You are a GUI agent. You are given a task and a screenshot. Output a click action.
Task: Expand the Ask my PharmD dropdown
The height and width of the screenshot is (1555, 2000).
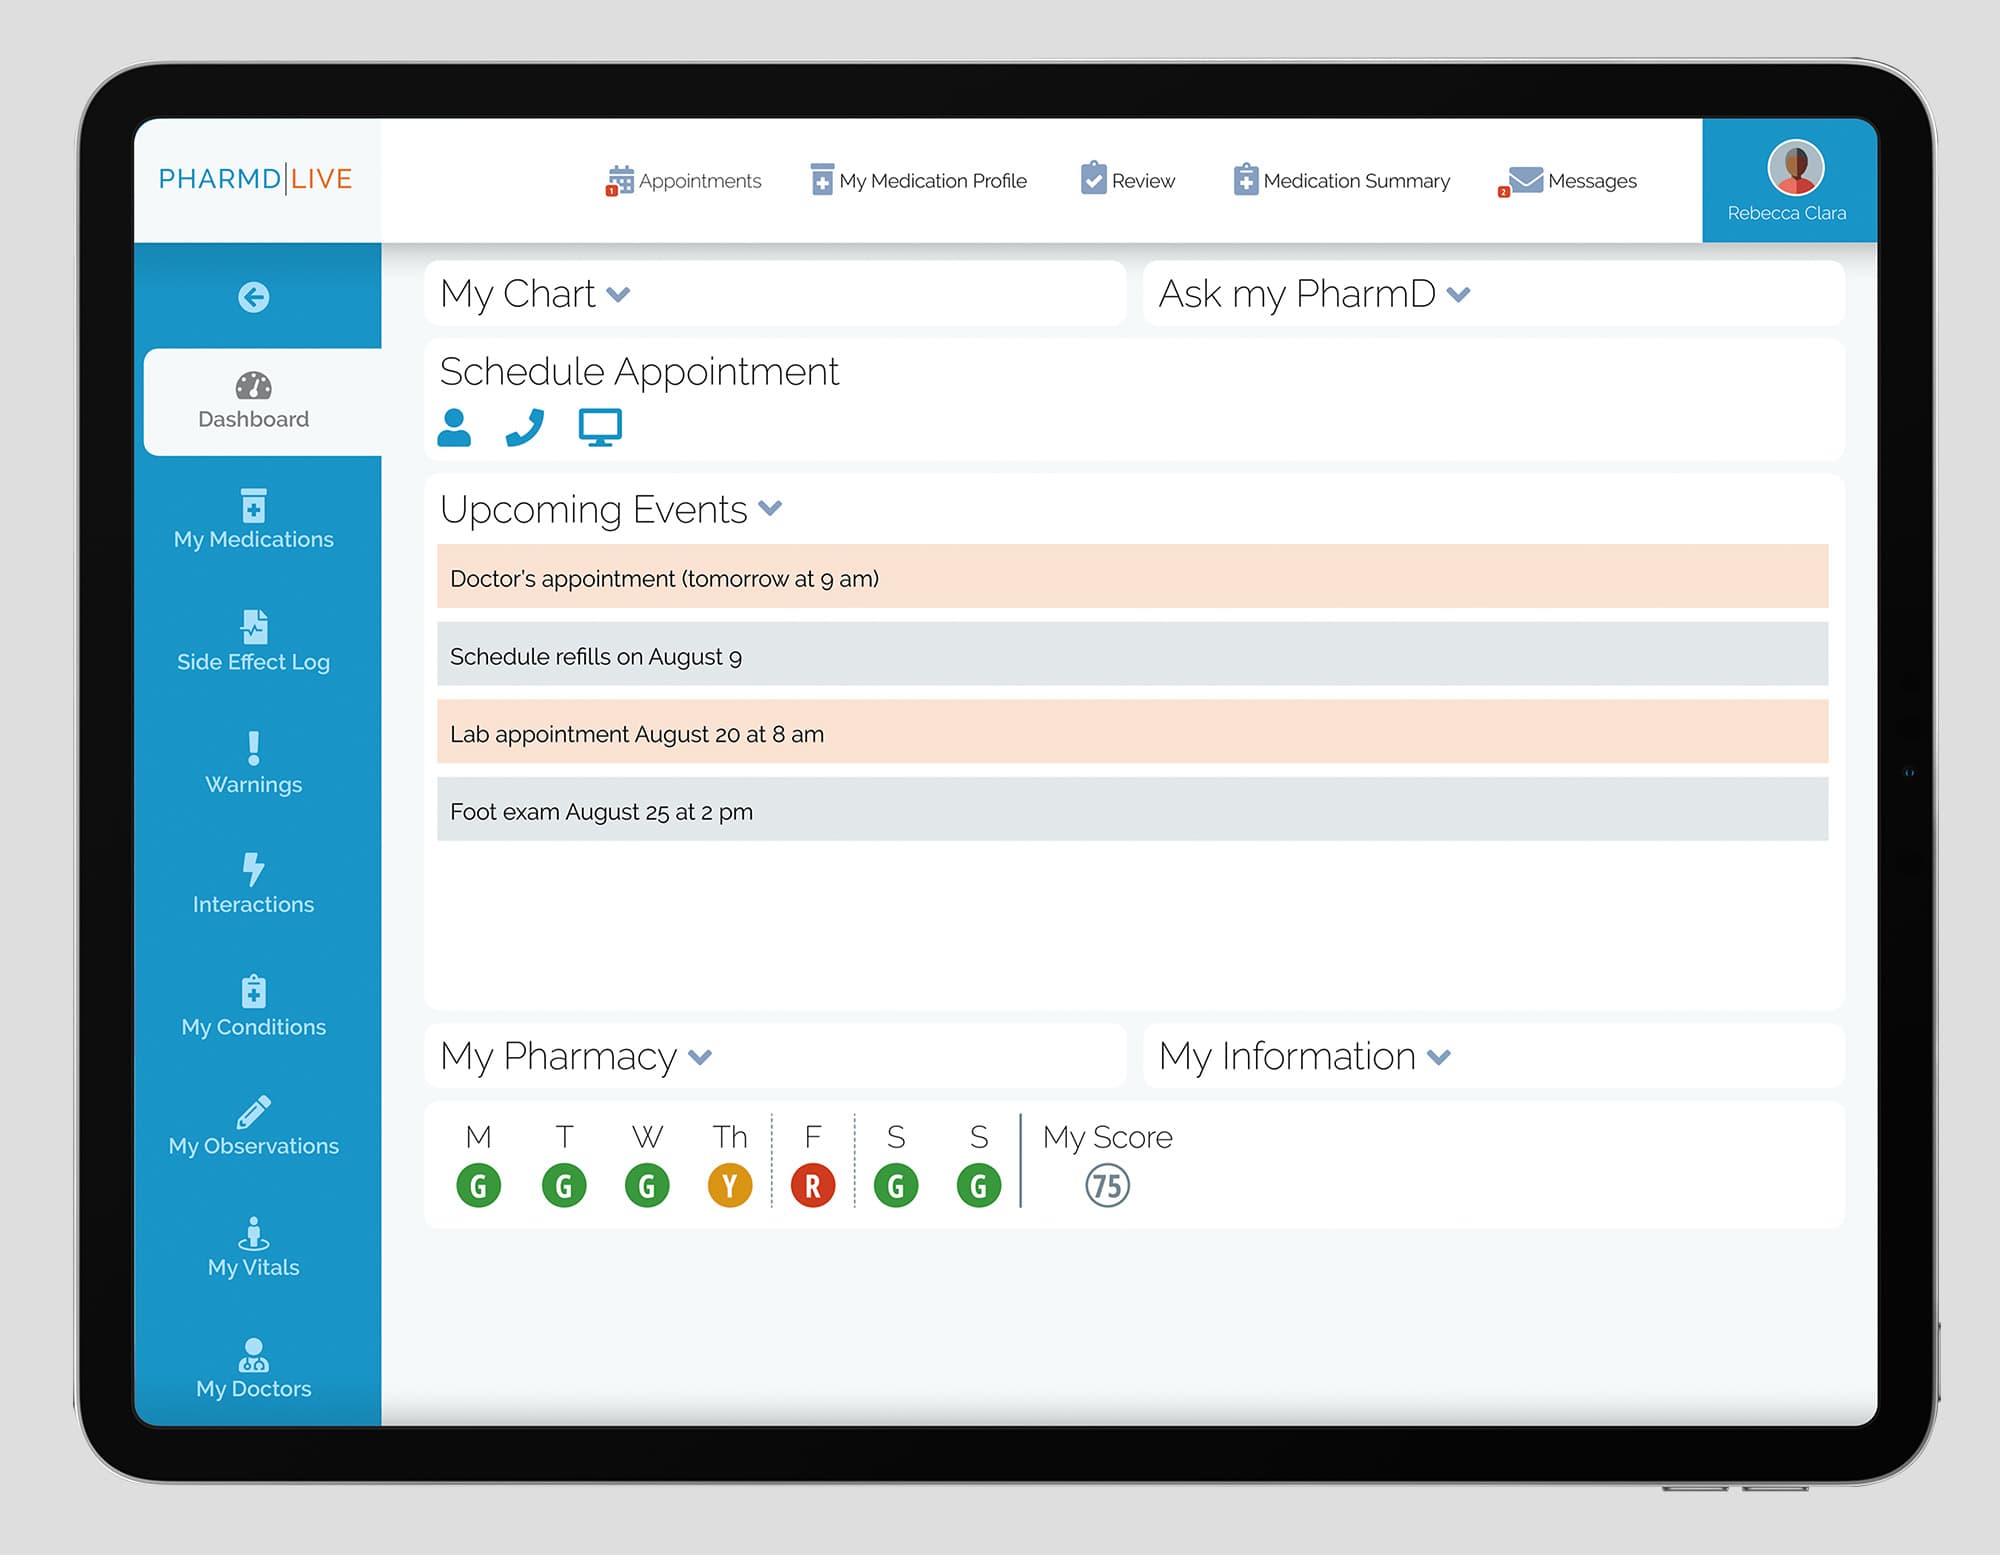(1458, 294)
